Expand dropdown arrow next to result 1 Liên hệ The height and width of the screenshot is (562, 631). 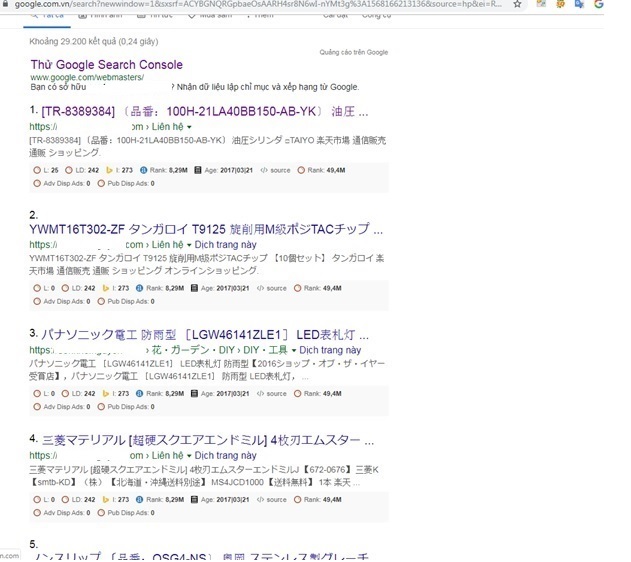click(x=189, y=127)
